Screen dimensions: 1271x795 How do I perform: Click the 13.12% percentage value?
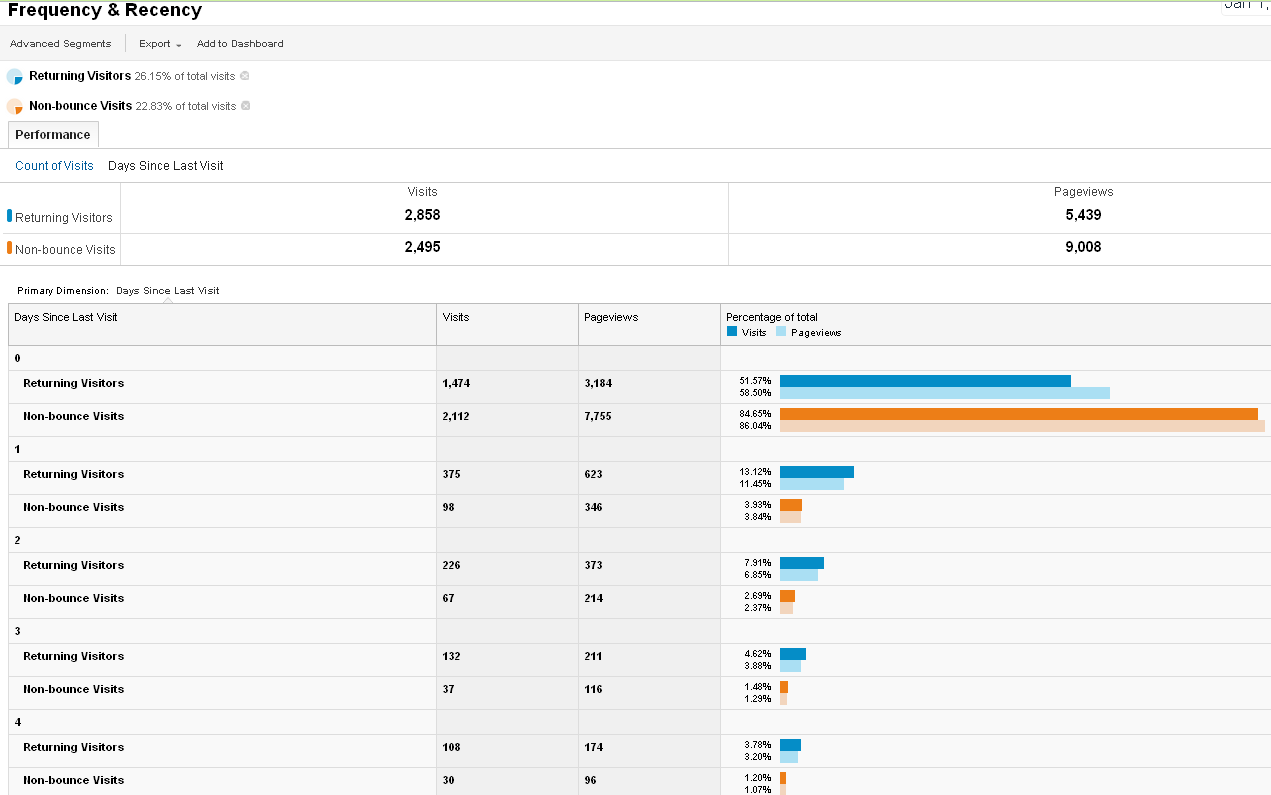[x=755, y=472]
